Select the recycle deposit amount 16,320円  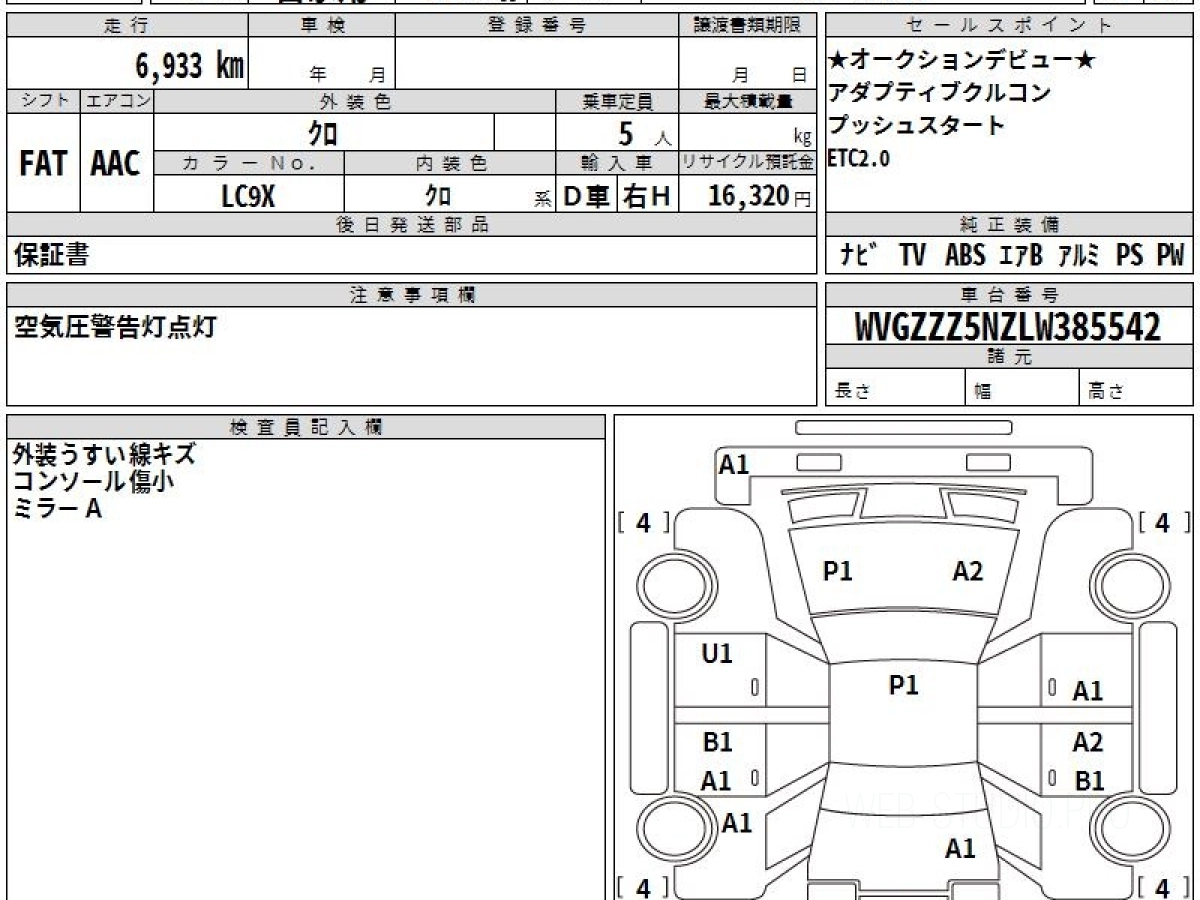[759, 196]
